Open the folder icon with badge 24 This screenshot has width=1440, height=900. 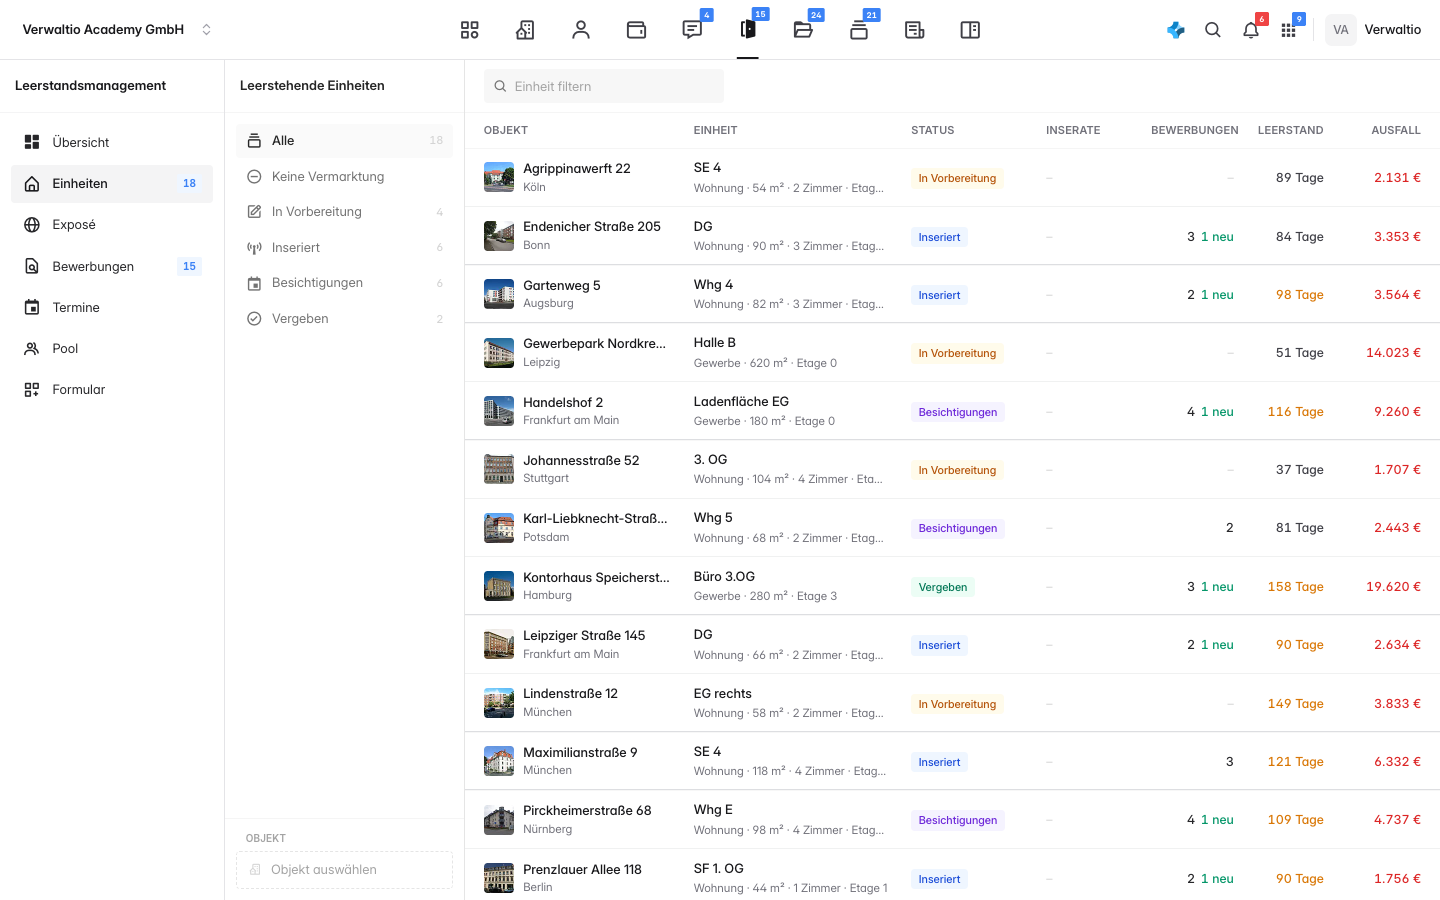tap(803, 30)
